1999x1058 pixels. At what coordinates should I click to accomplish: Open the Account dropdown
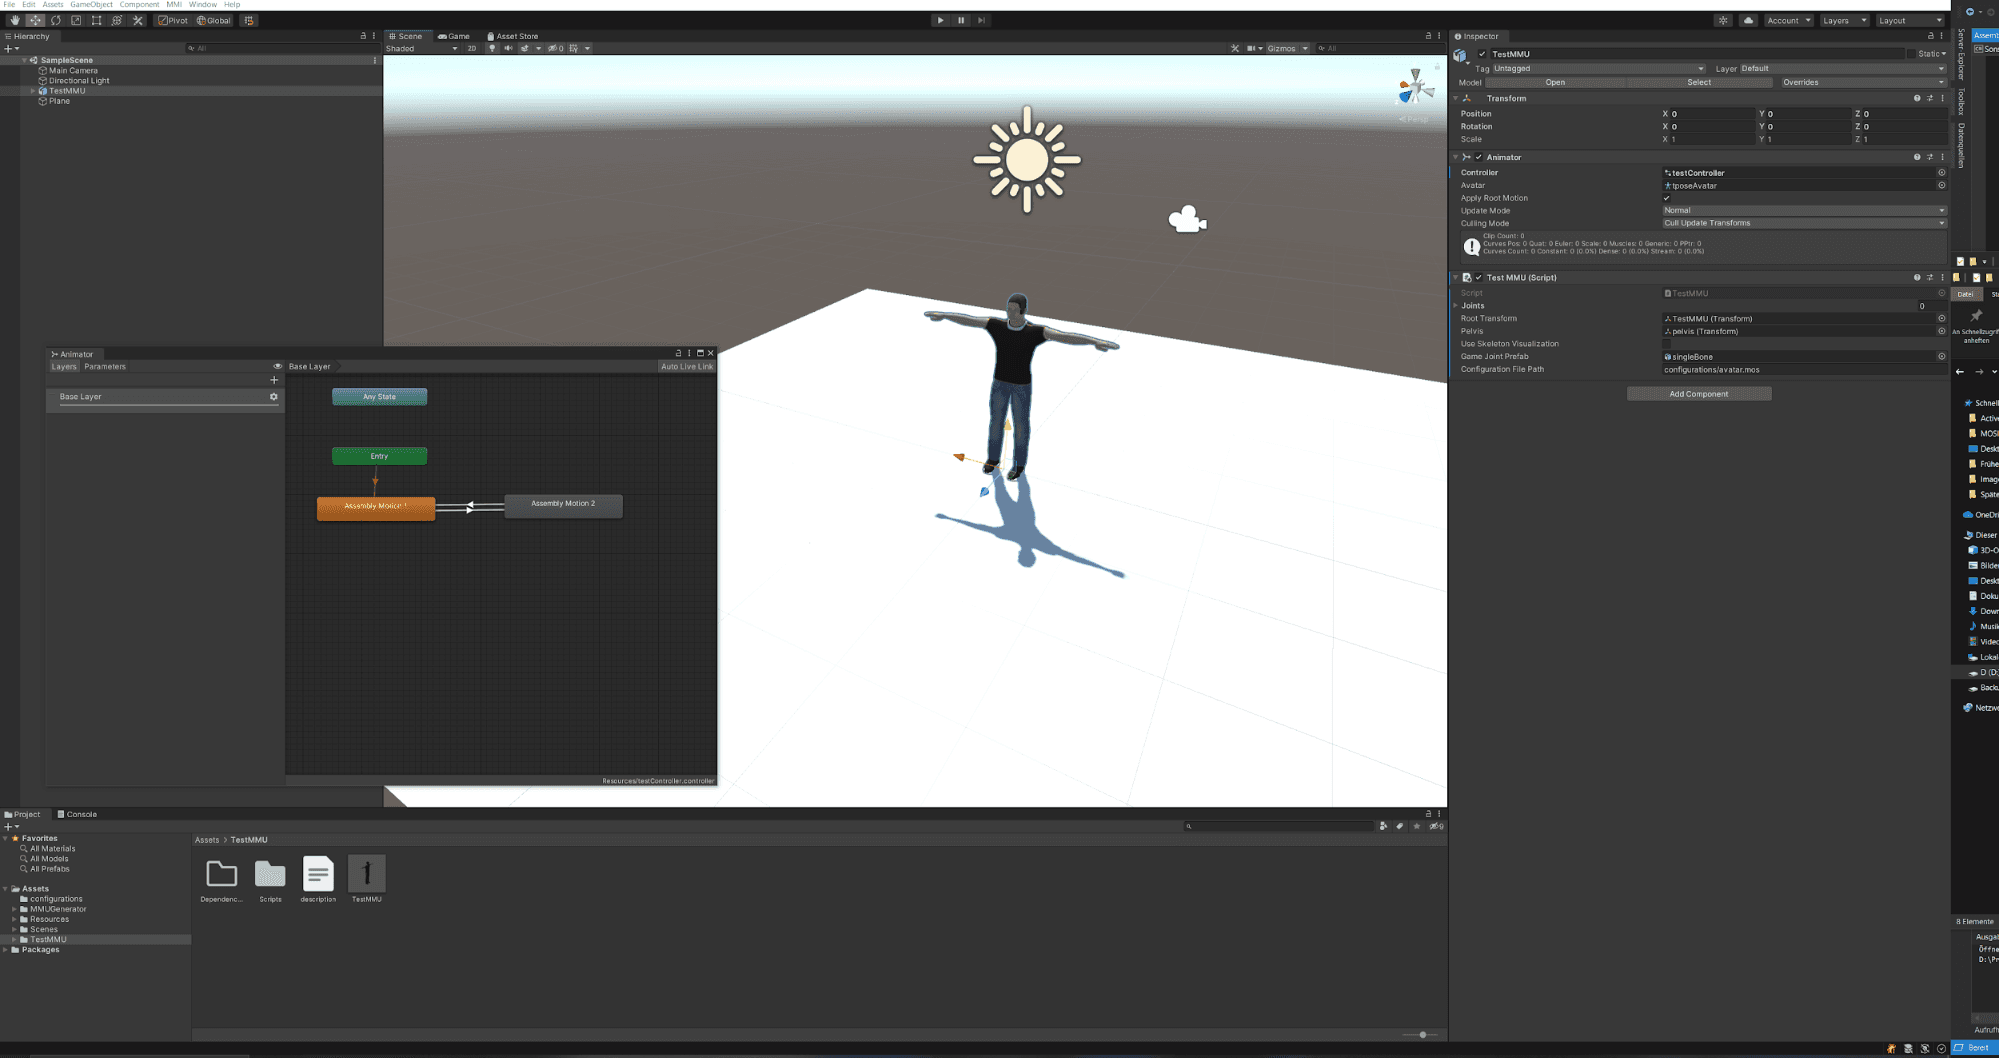(1788, 20)
